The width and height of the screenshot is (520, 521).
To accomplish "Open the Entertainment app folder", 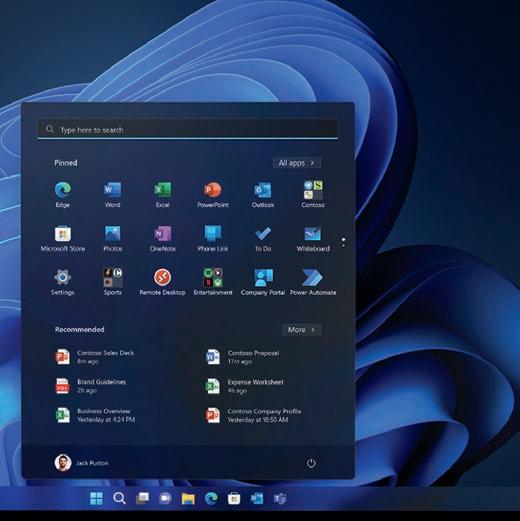I will coord(213,282).
